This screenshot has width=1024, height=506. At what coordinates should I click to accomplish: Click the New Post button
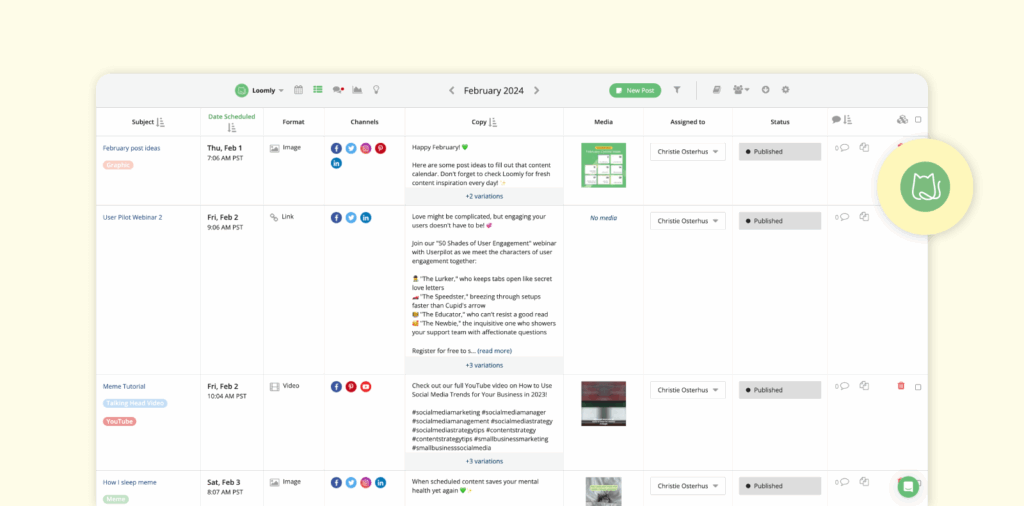click(x=635, y=91)
